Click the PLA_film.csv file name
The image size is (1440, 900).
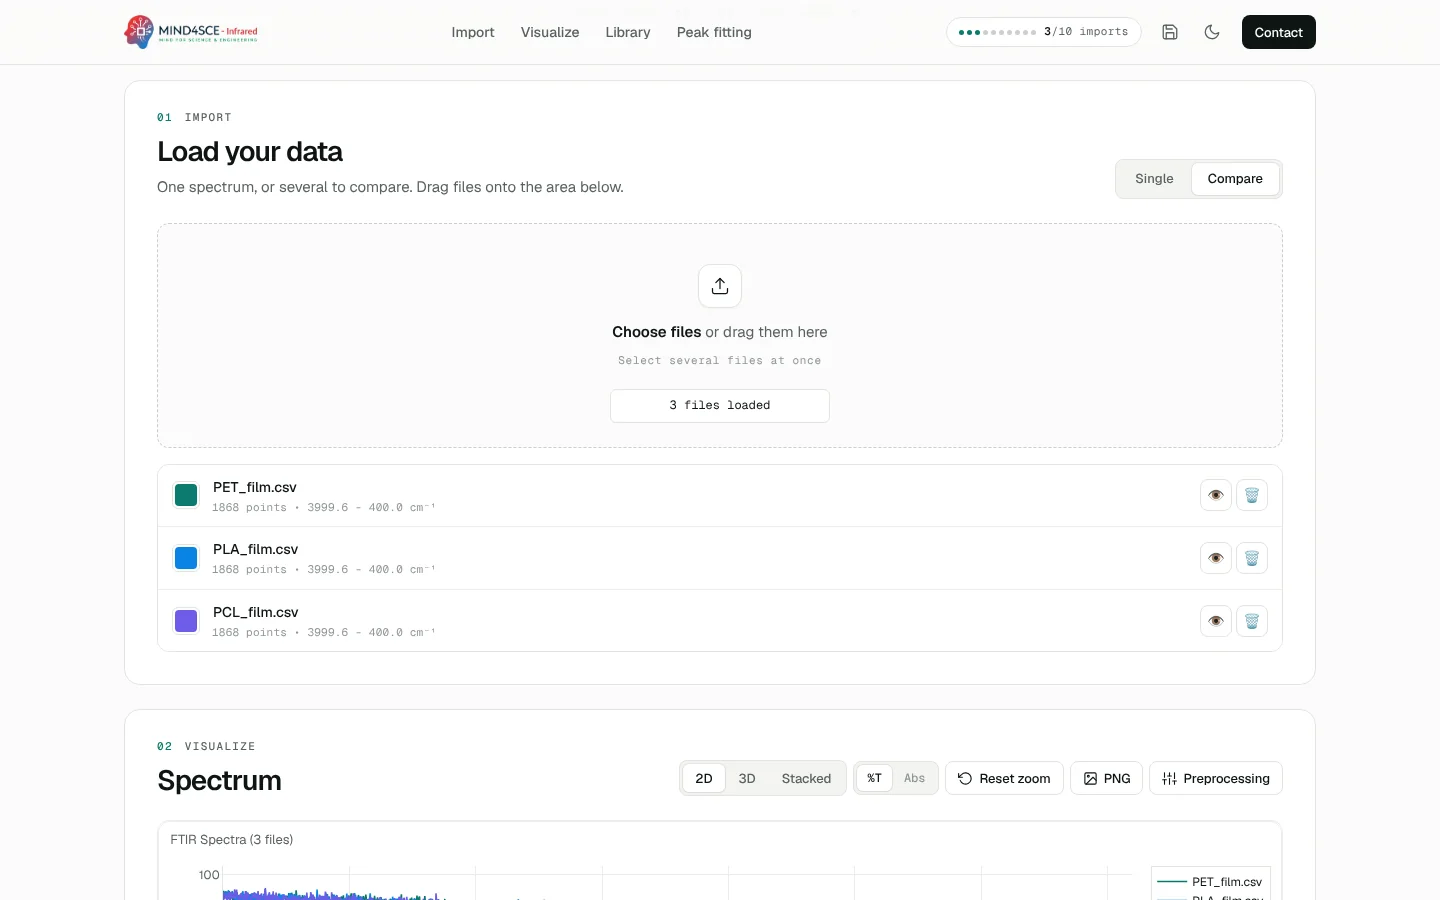[255, 549]
